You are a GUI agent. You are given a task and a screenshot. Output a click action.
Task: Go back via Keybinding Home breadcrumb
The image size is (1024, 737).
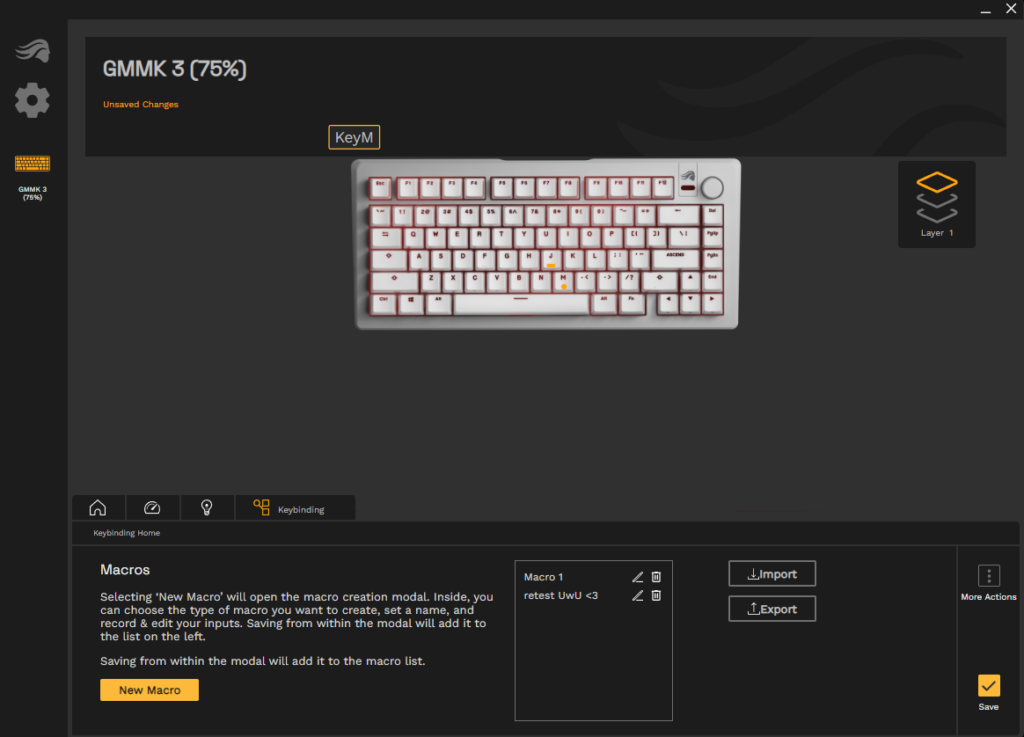click(127, 533)
